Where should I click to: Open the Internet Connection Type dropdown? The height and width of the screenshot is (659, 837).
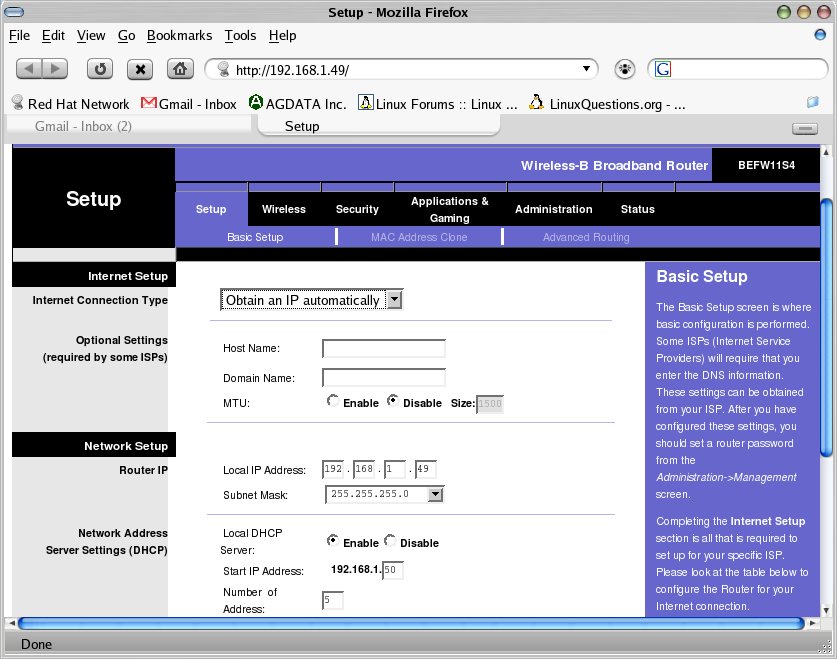pos(394,300)
